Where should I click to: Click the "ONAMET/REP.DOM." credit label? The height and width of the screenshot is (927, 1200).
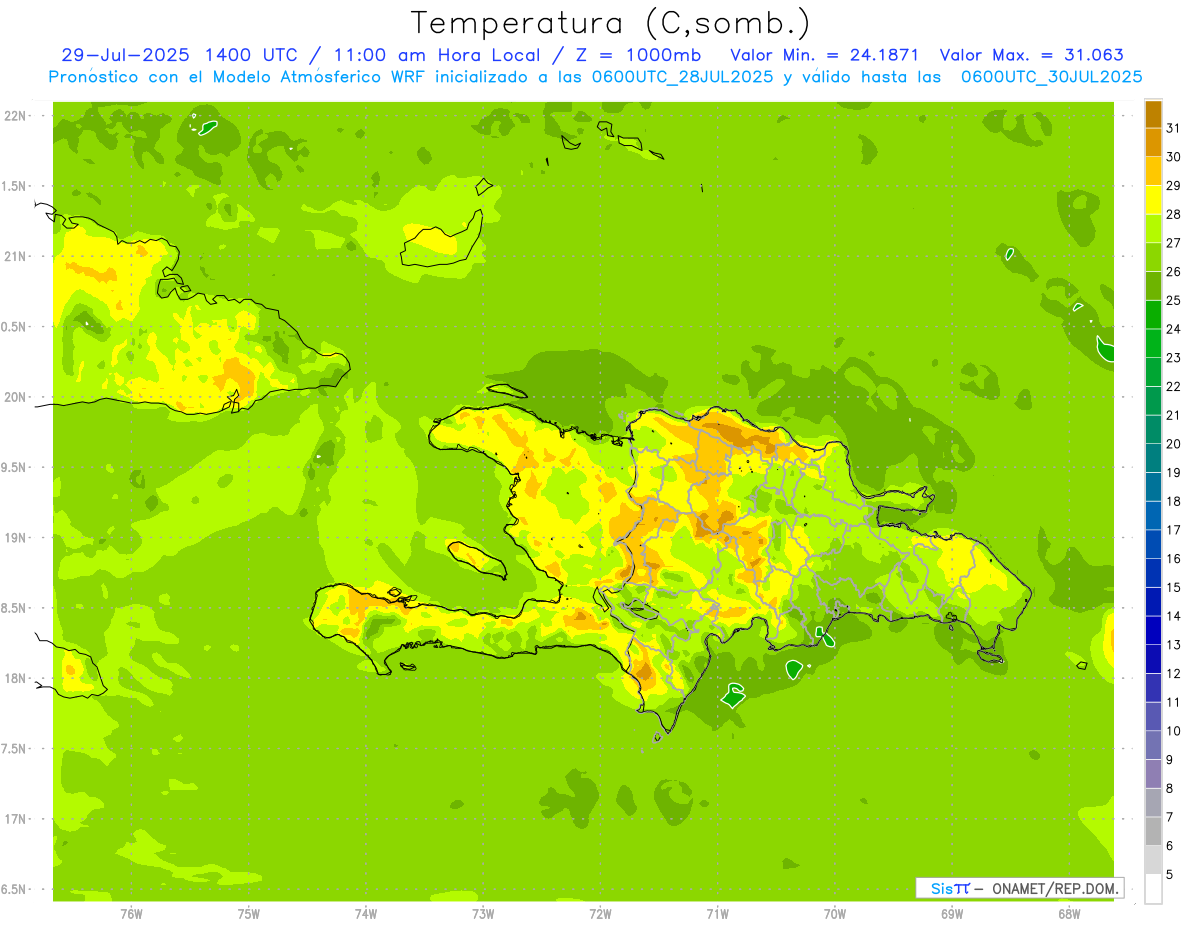1057,888
